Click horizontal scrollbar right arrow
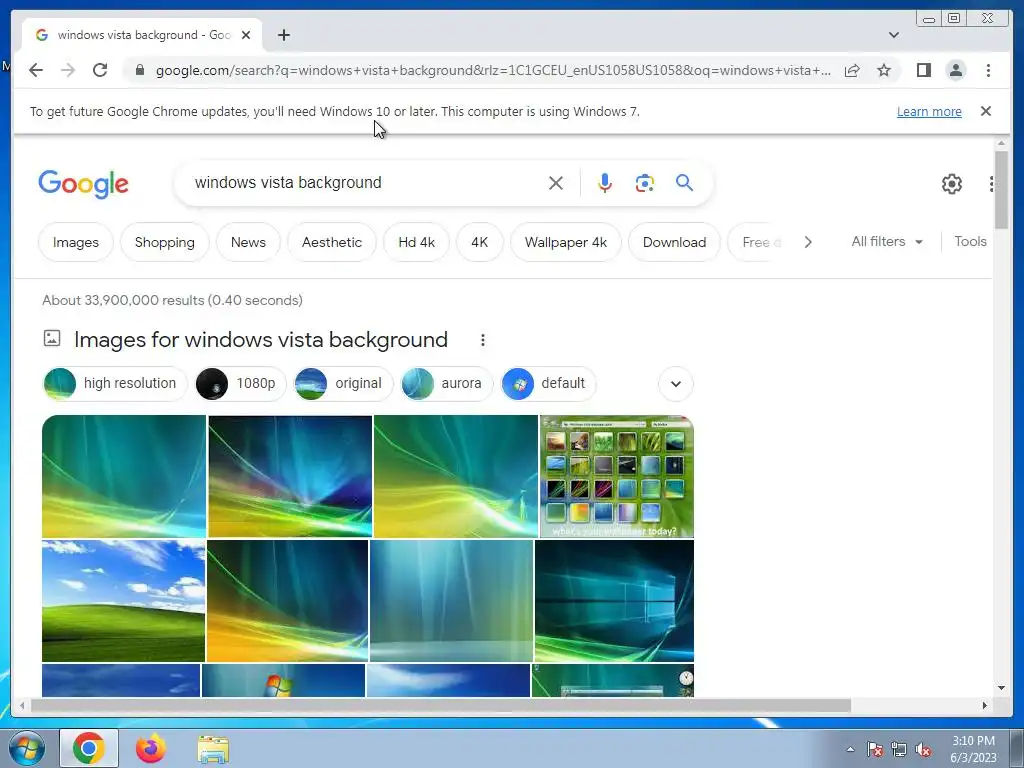 (x=985, y=705)
